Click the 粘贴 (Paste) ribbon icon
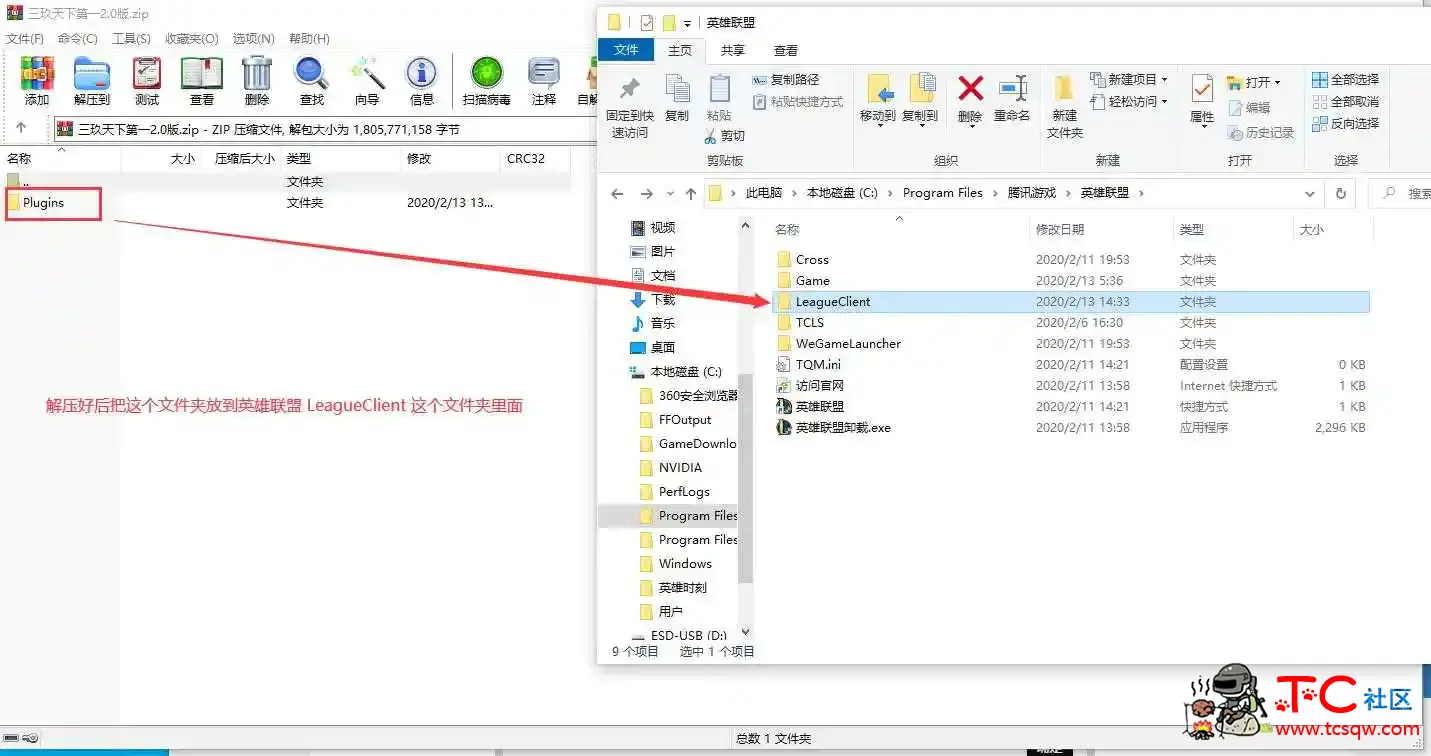This screenshot has height=756, width=1431. 719,98
